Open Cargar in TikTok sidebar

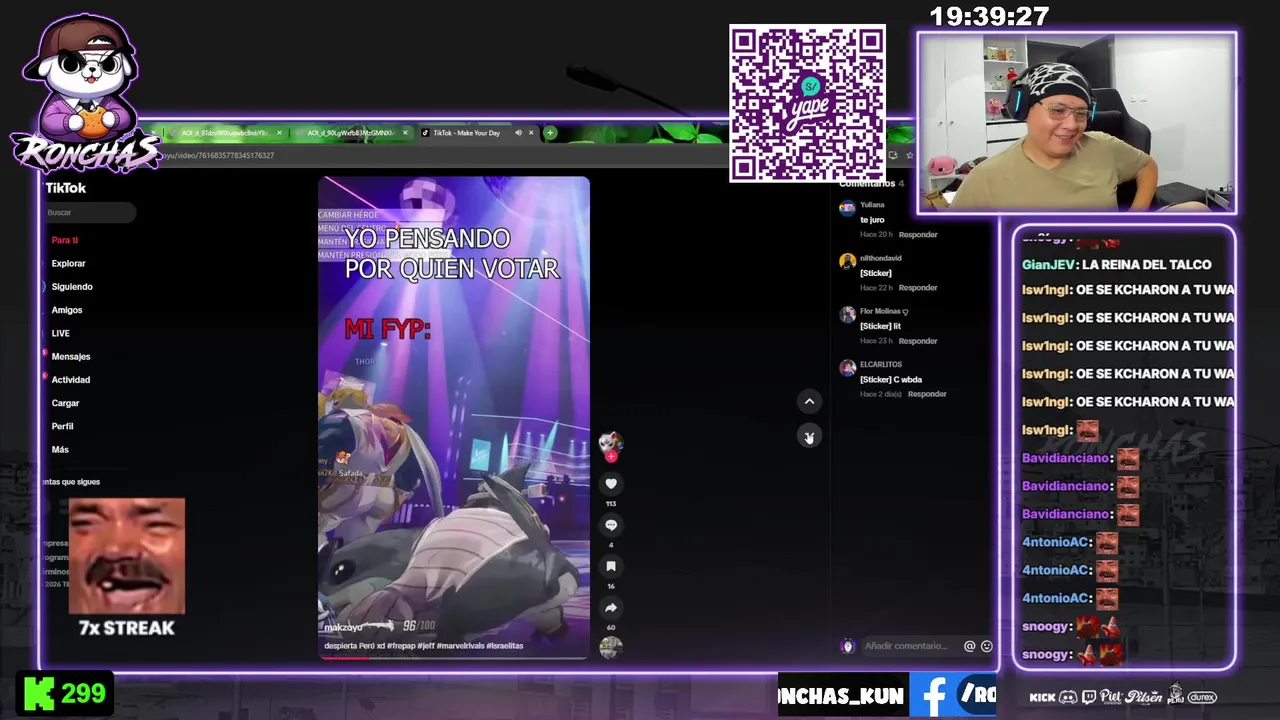coord(65,403)
